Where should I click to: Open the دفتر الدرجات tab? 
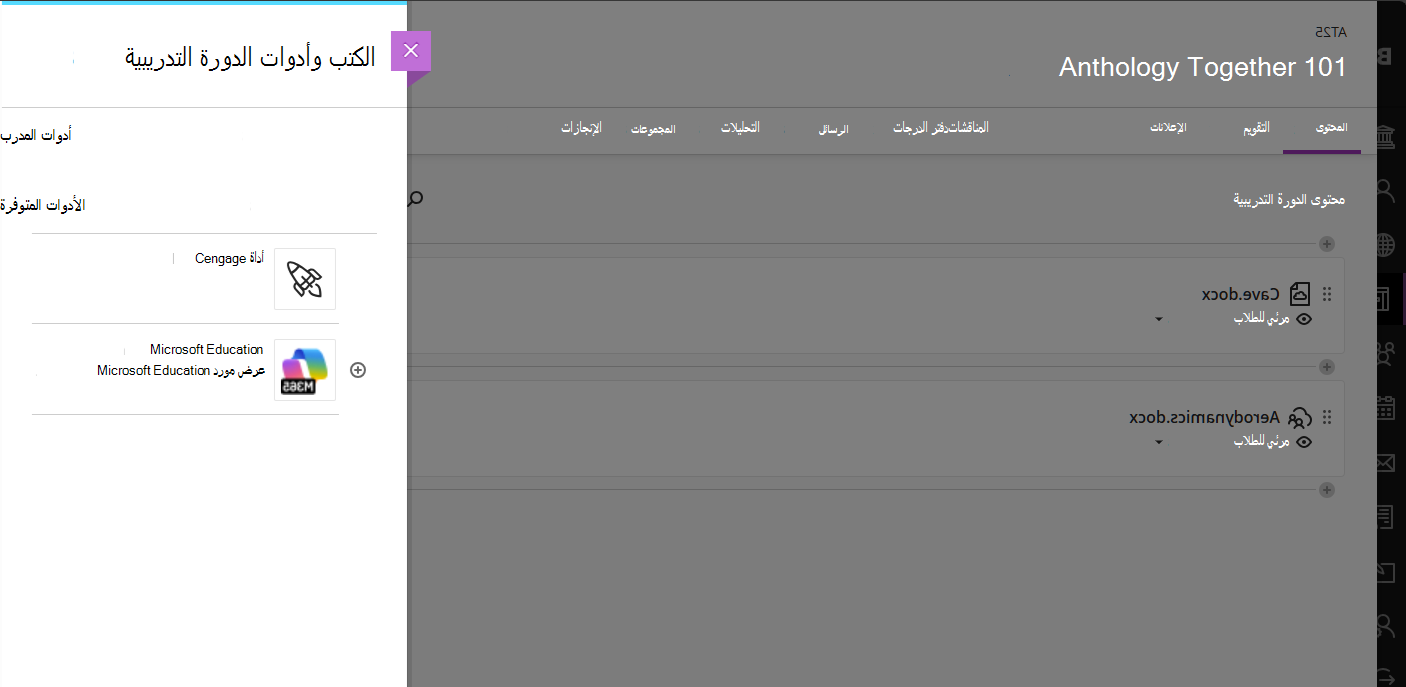tap(919, 128)
